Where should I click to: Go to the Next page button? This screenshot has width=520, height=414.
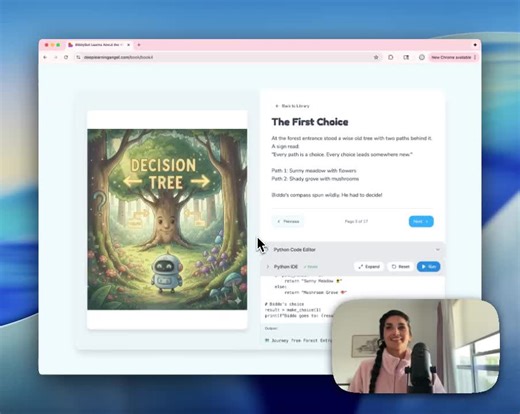coord(421,221)
